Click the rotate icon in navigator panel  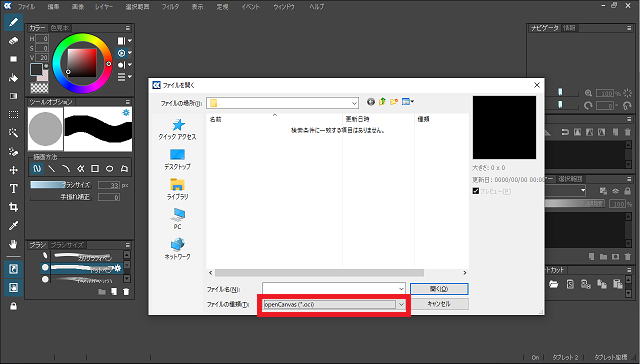(x=588, y=105)
